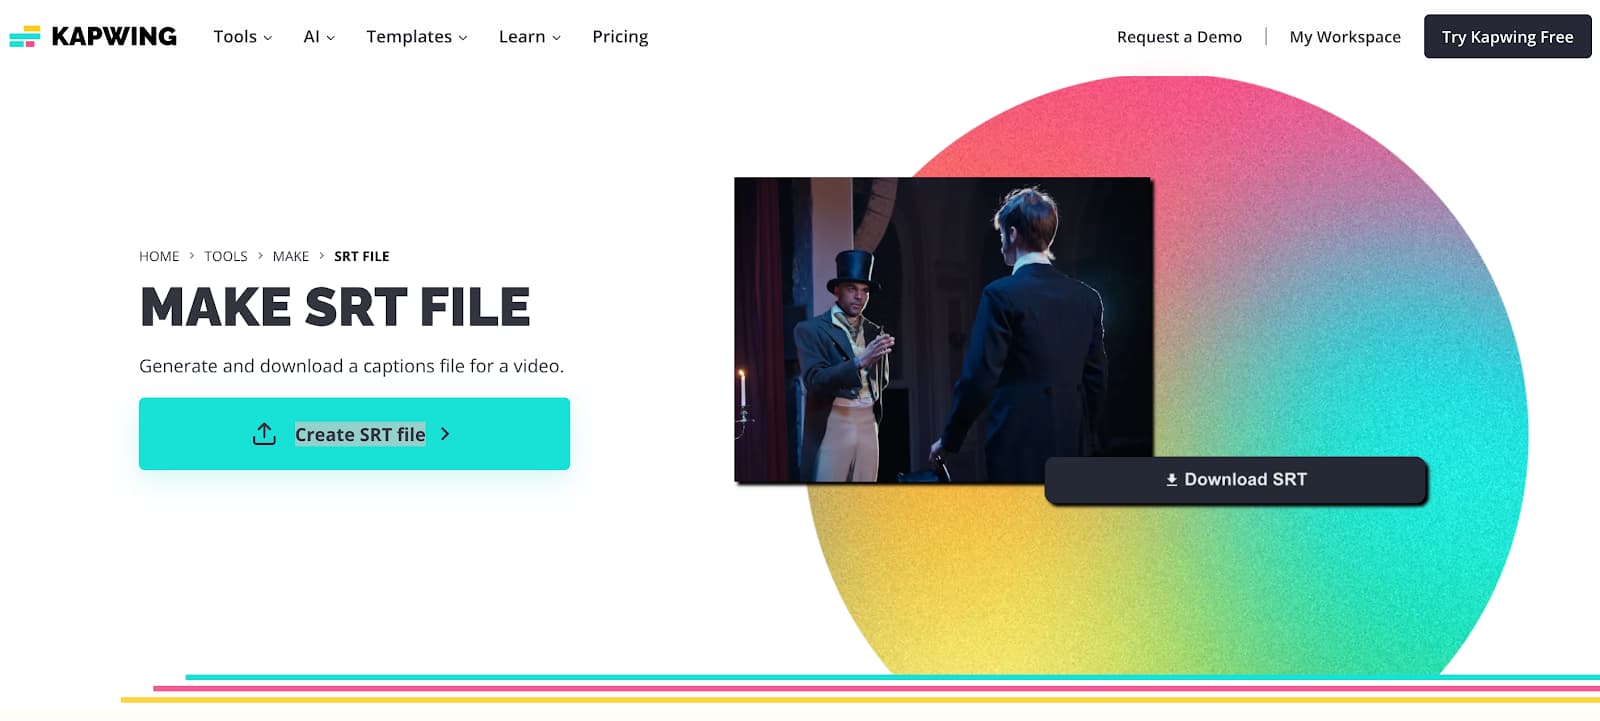1600x721 pixels.
Task: Click the upload icon beside Create SRT file
Action: 264,434
